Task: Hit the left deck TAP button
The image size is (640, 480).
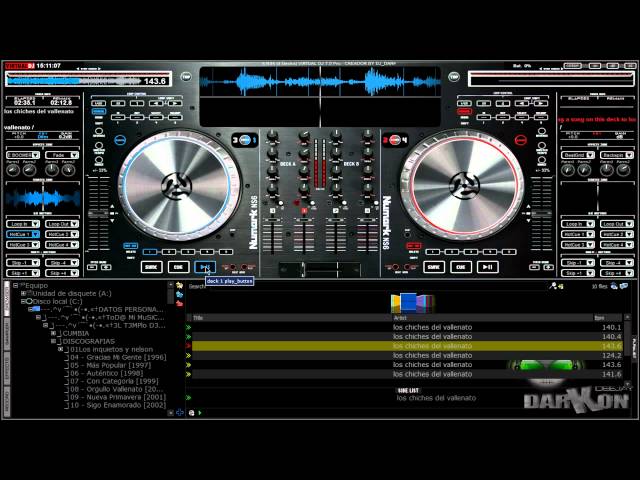Action: point(186,77)
